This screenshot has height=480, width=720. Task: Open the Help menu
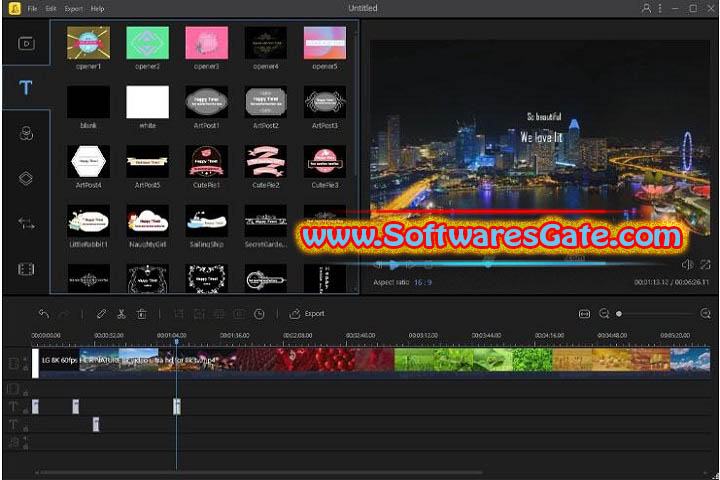click(x=97, y=8)
